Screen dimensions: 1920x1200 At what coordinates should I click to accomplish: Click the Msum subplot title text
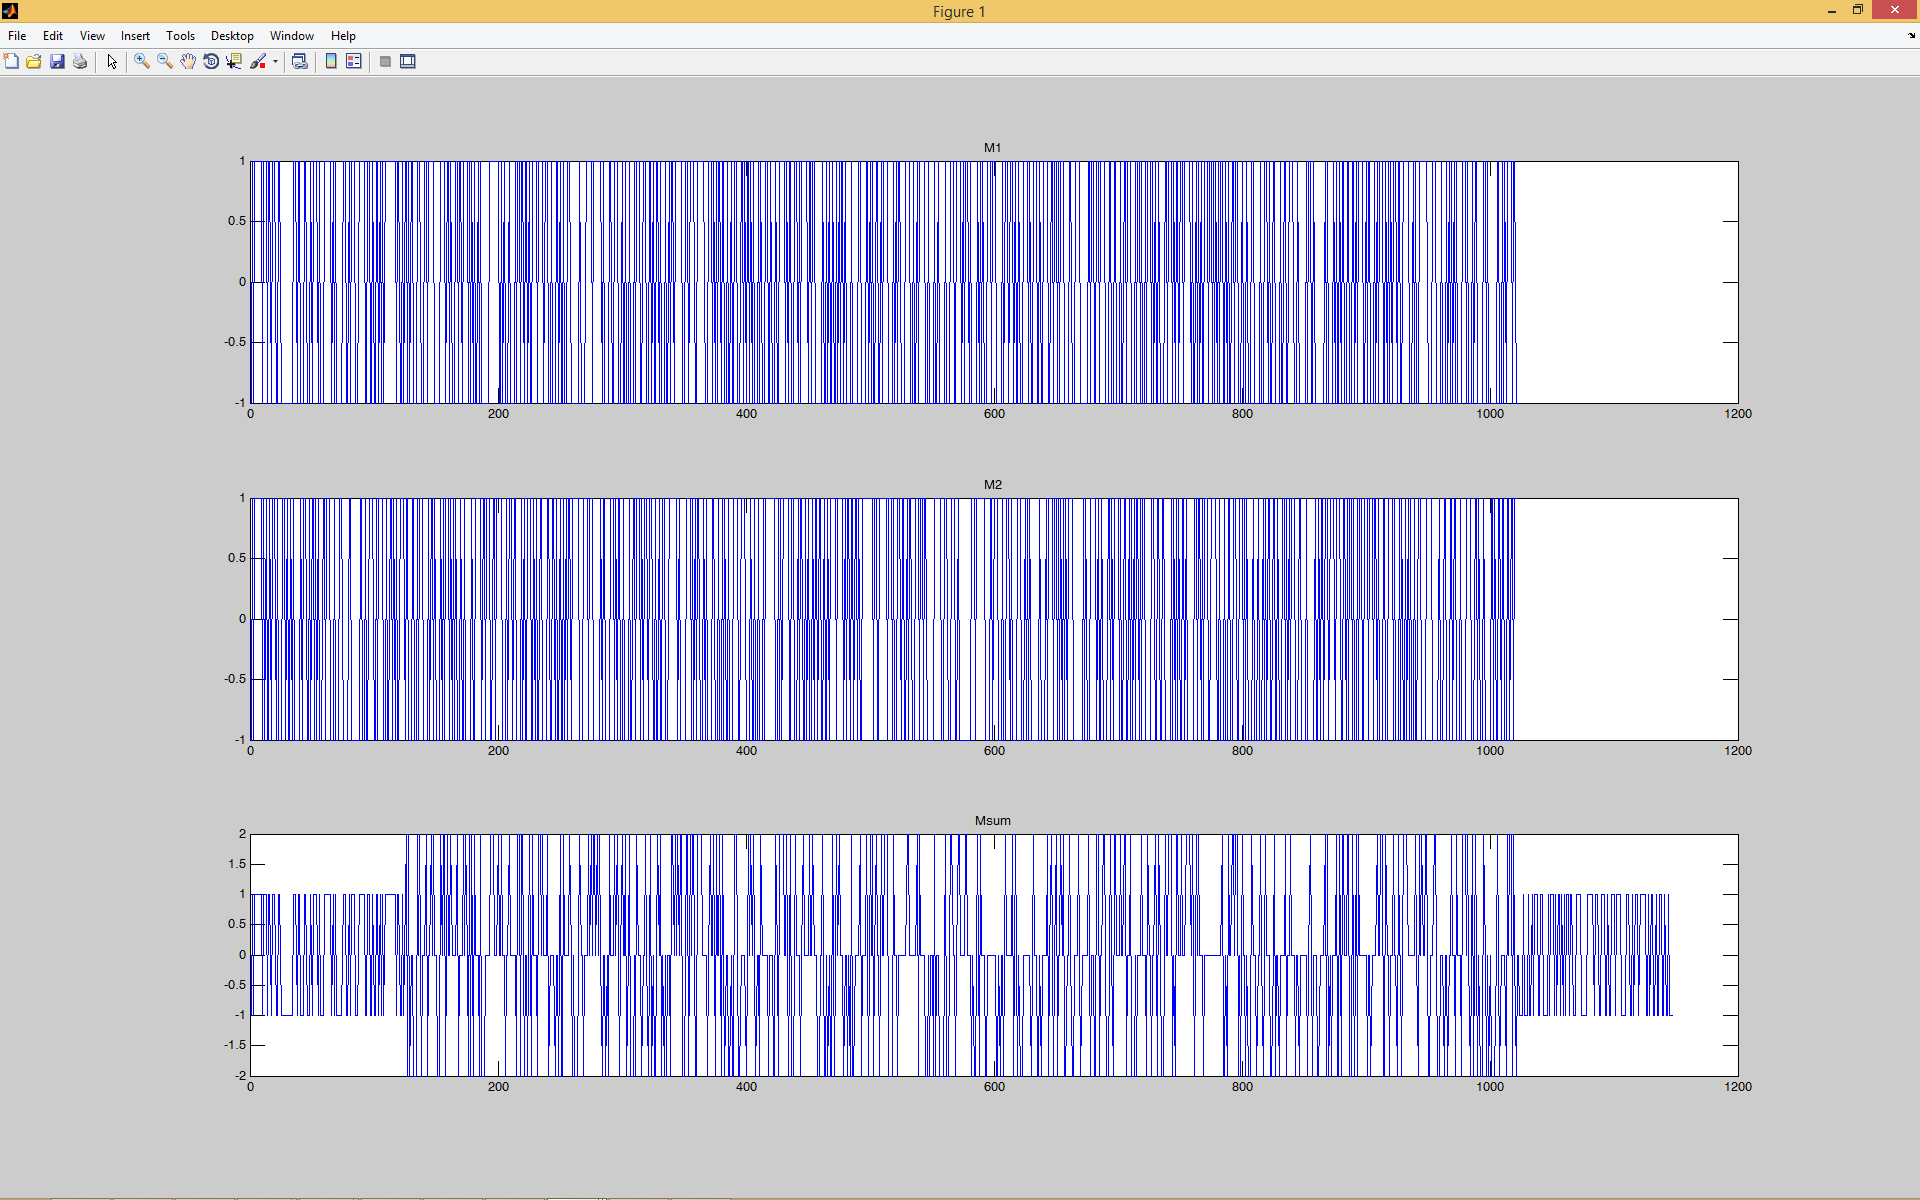tap(992, 821)
